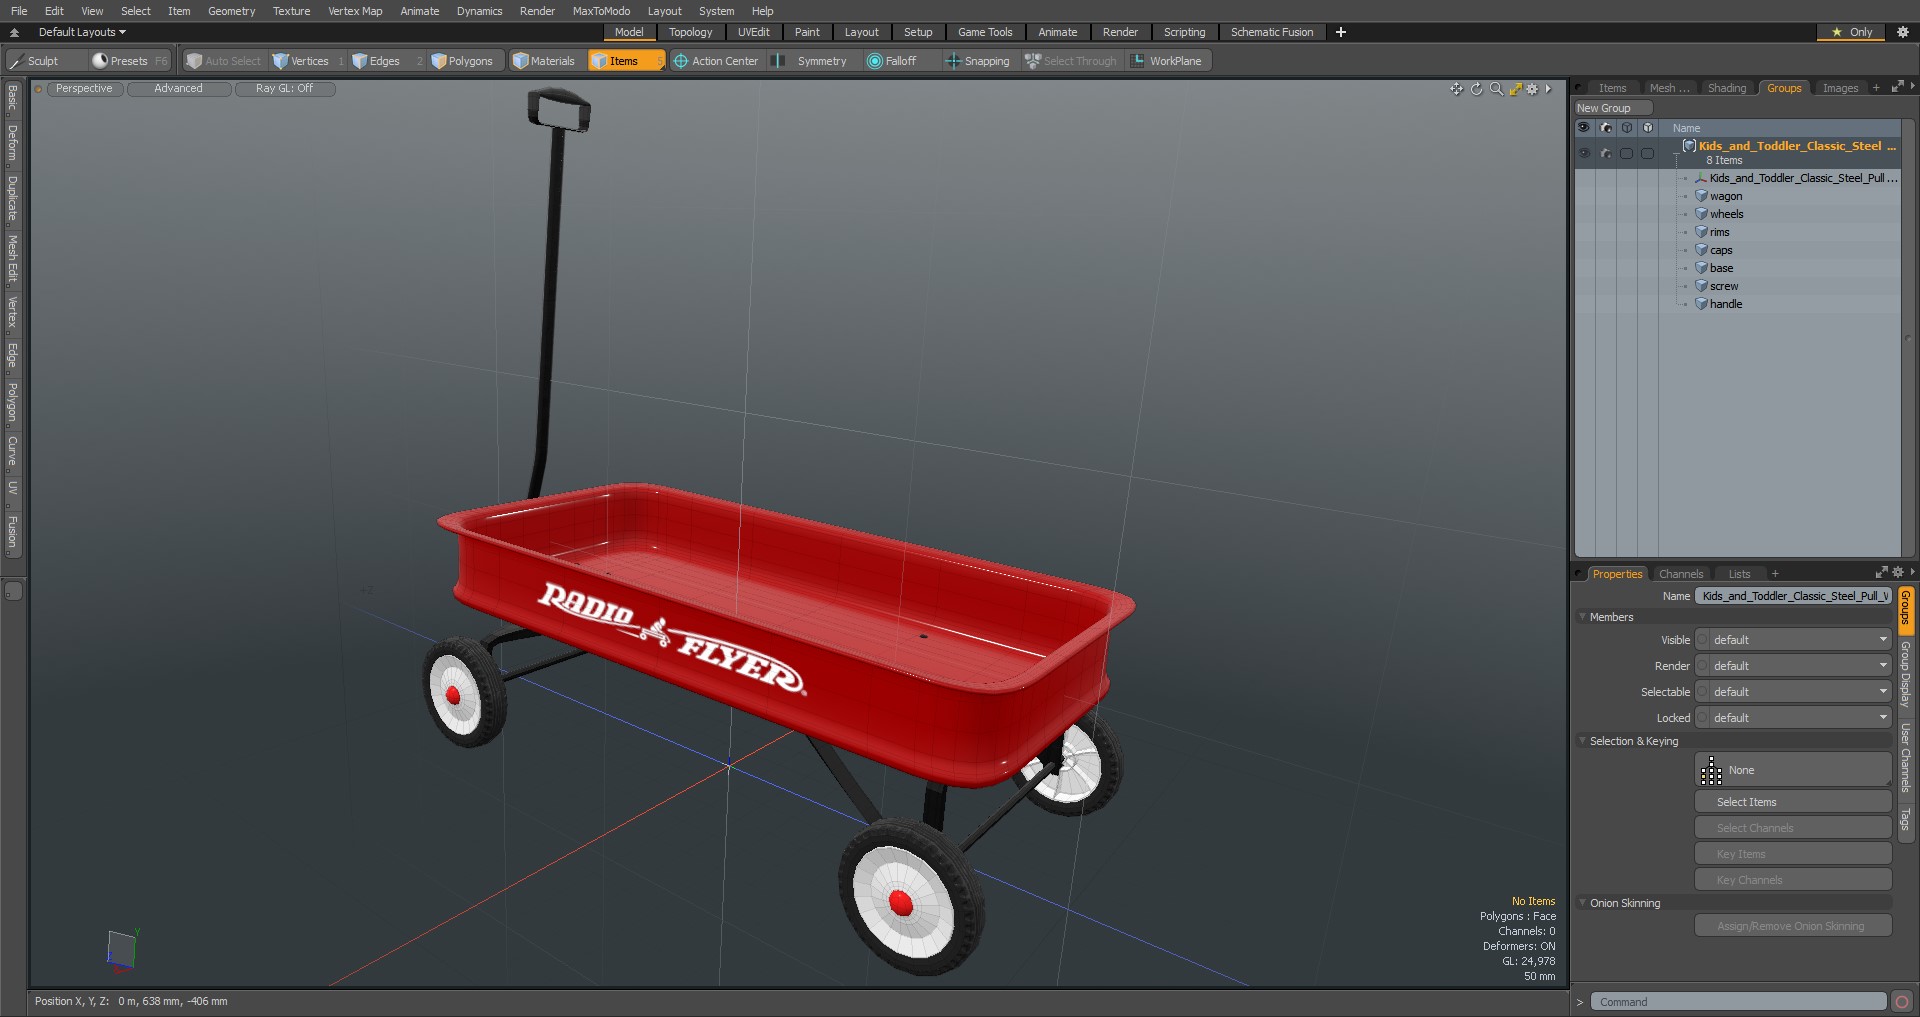Click viewport rotate icon
1920x1017 pixels.
click(x=1477, y=89)
